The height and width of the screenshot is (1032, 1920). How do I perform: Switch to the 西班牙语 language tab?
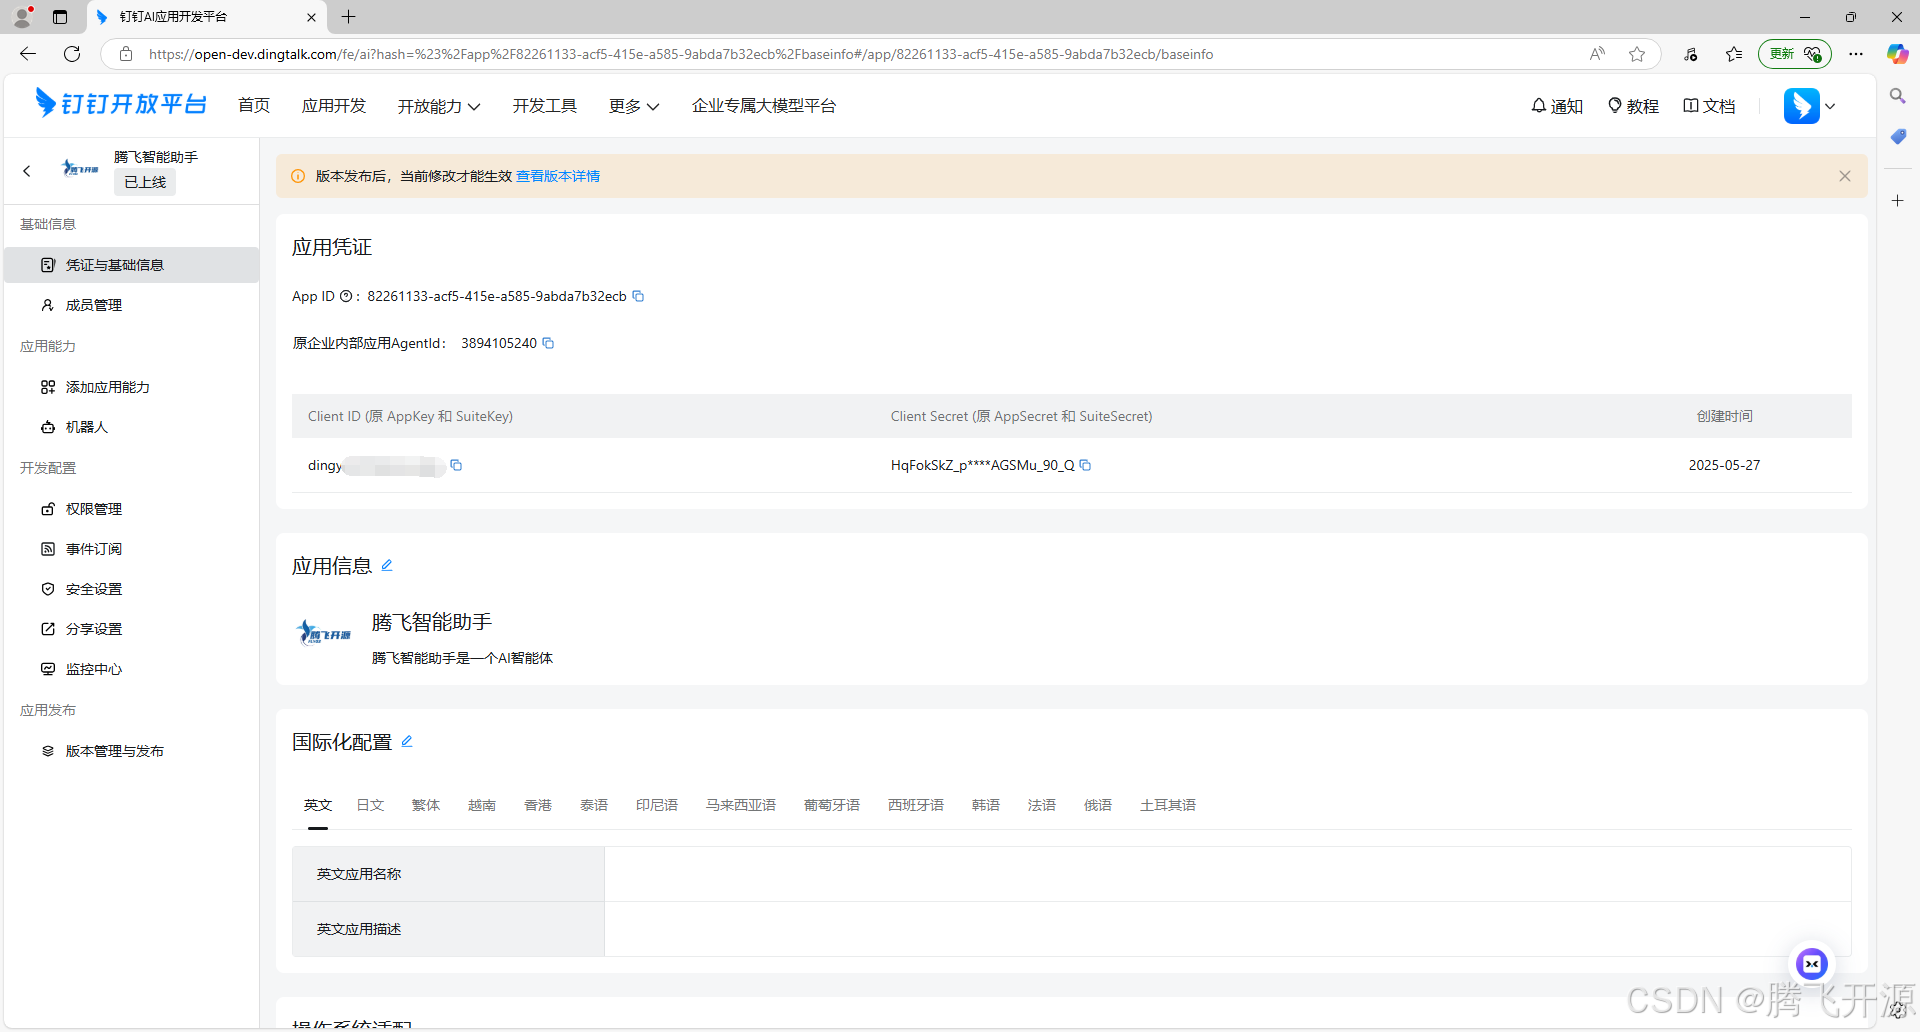pyautogui.click(x=916, y=805)
